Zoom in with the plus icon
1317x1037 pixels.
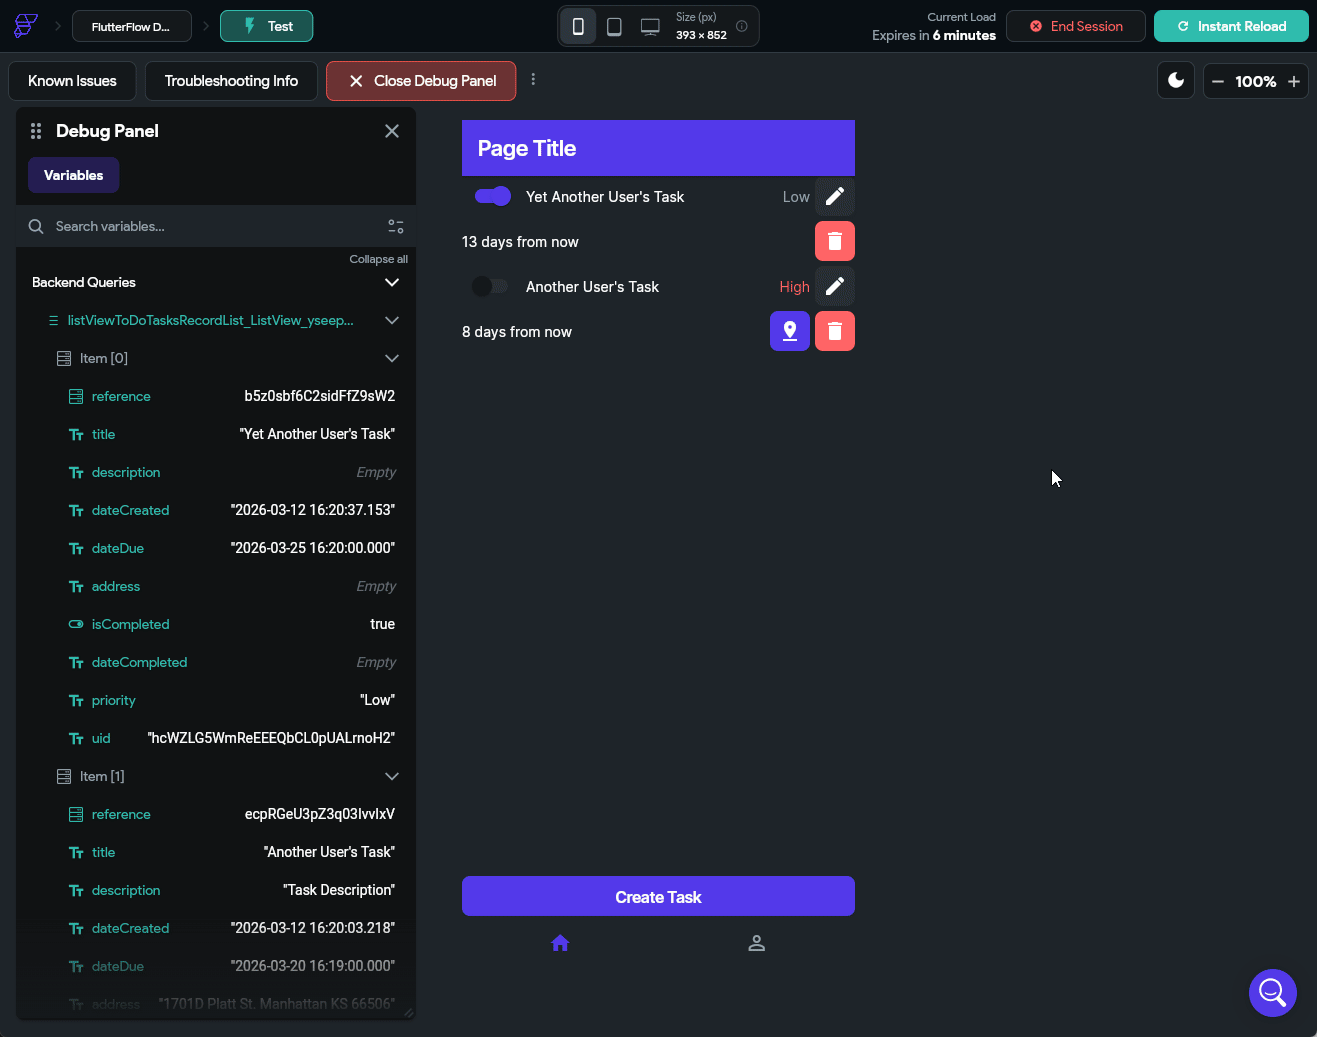(1294, 82)
